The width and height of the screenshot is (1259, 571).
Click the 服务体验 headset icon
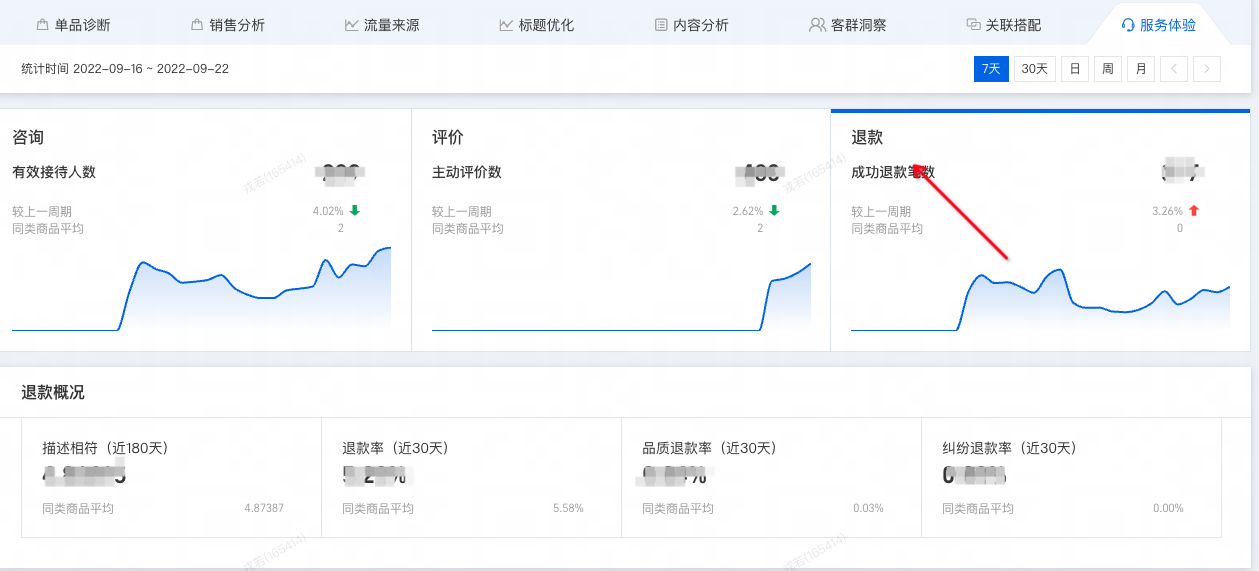tap(1128, 25)
